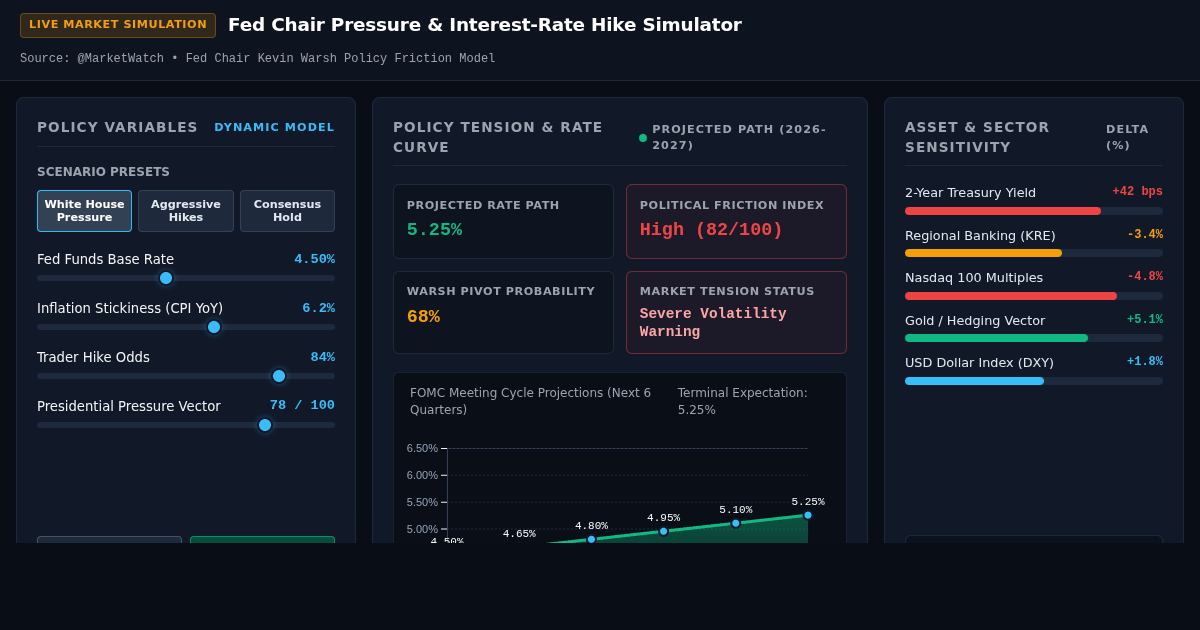Image resolution: width=1200 pixels, height=630 pixels.
Task: Click the Terminal Expectation: 5.25% text
Action: 743,401
